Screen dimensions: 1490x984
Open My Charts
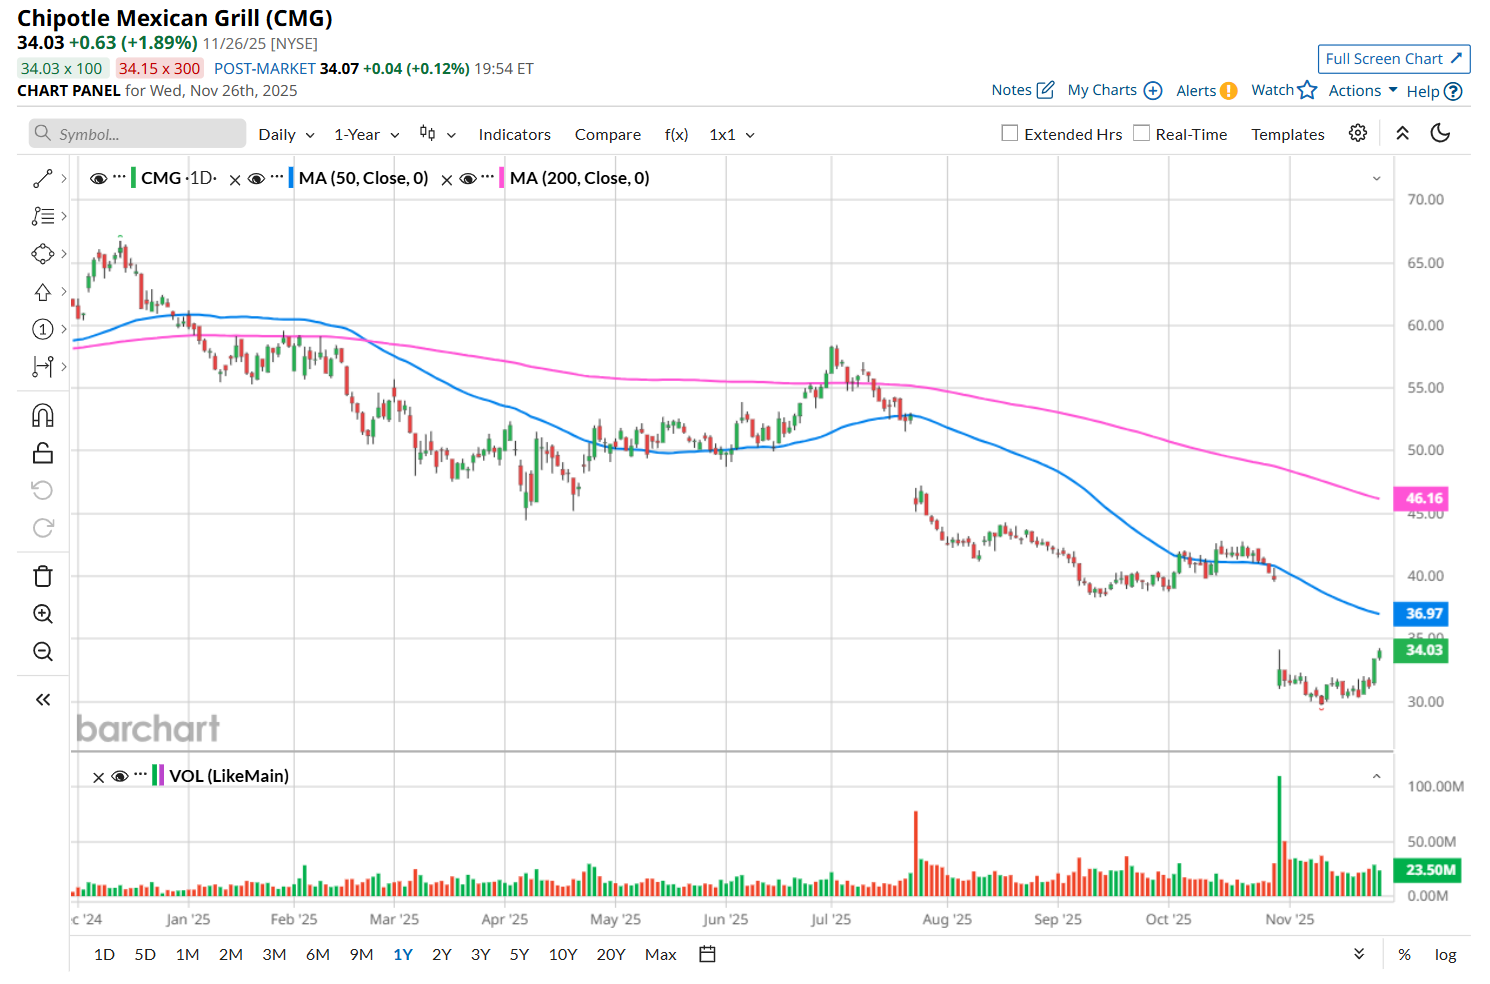point(1115,90)
